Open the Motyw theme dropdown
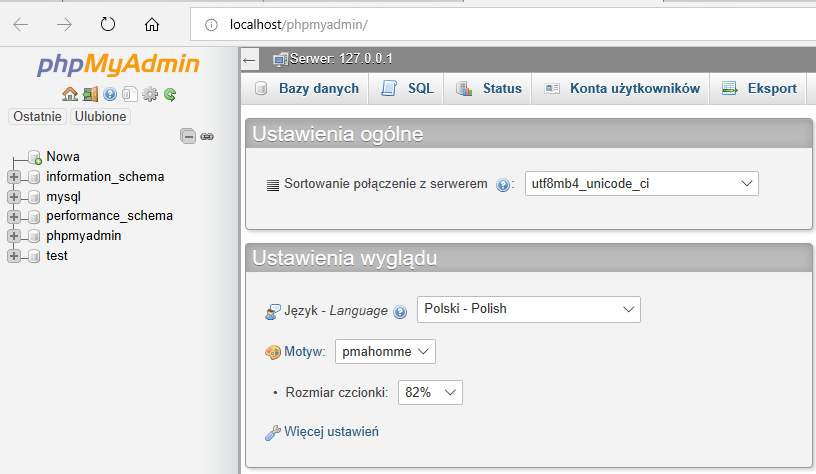The image size is (816, 474). 385,352
